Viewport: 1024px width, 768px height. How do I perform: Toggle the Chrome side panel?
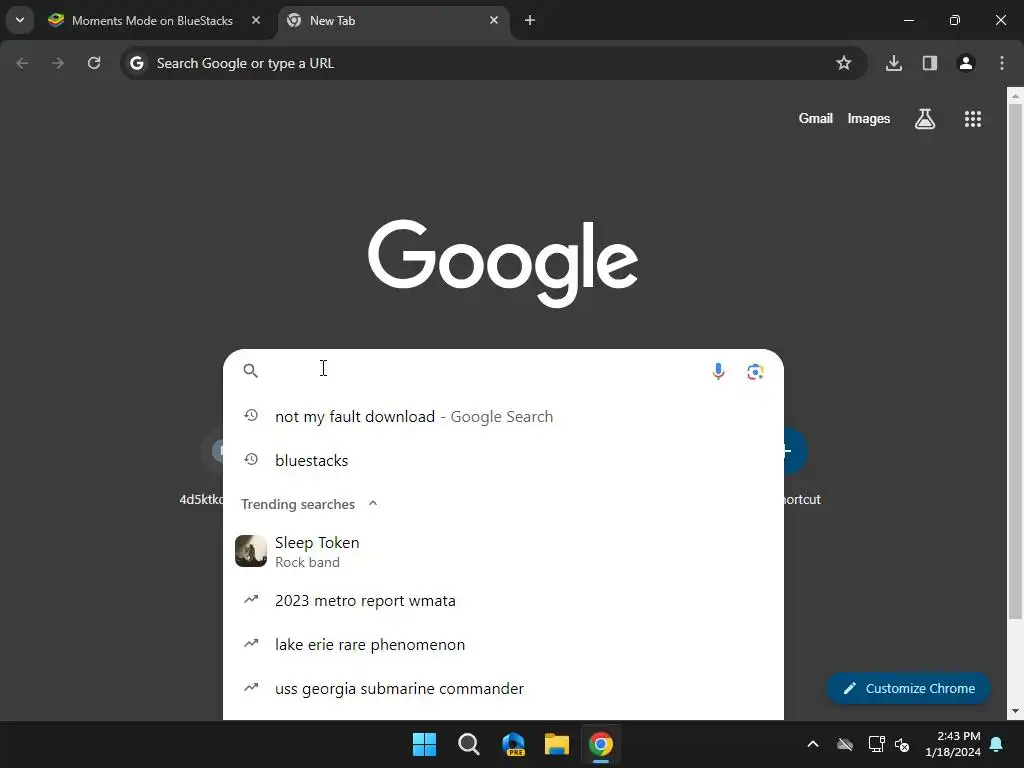pyautogui.click(x=930, y=63)
